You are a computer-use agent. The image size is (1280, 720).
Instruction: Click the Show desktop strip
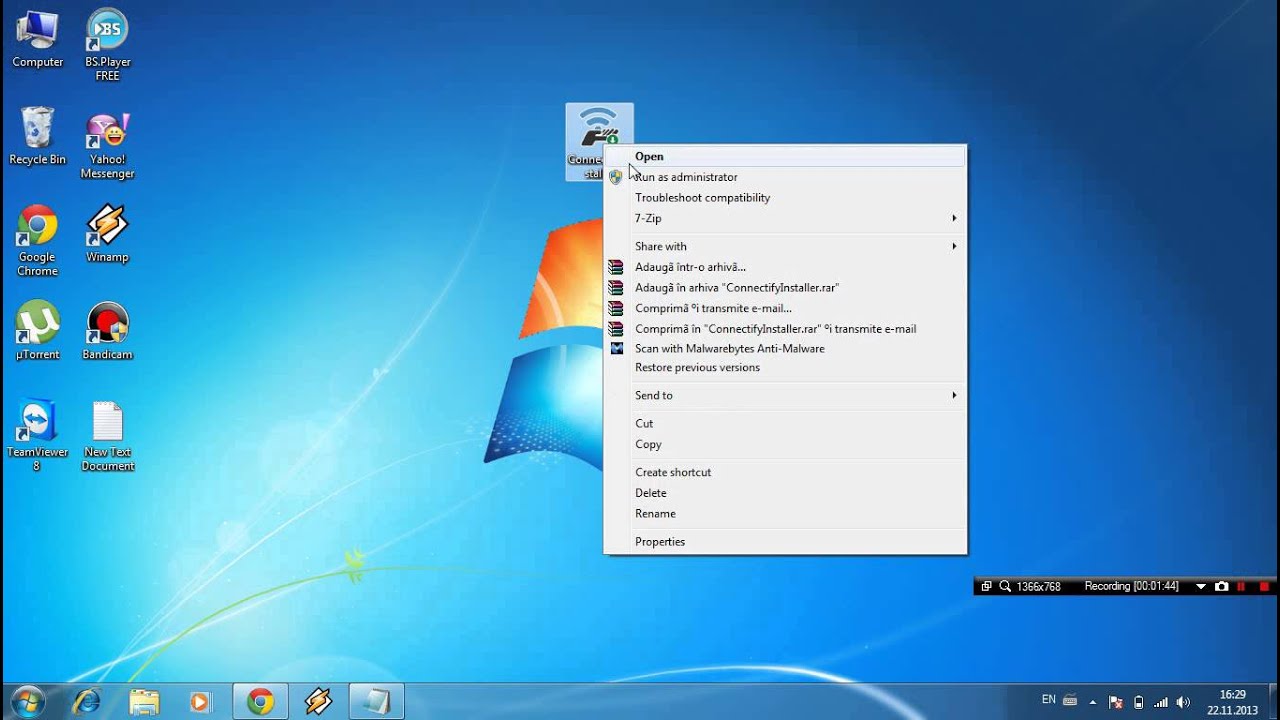1272,702
